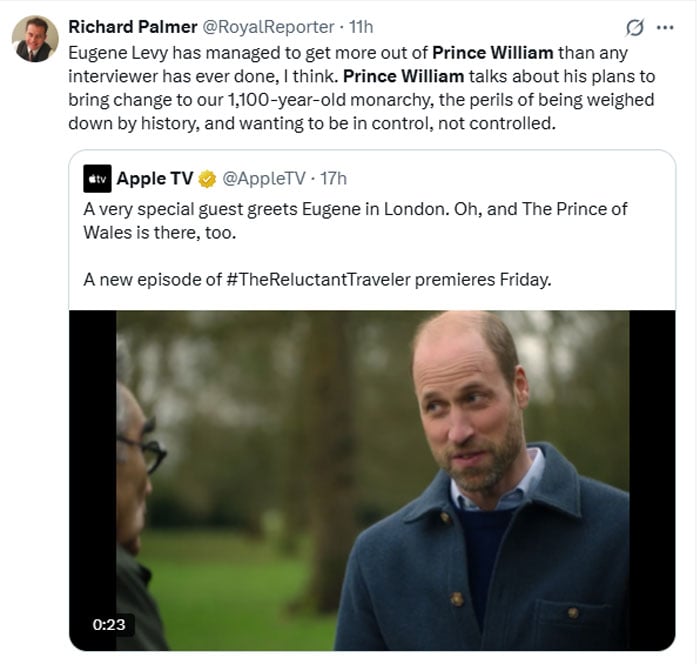Open the post via 11h timestamp
The image size is (700, 664).
(x=360, y=27)
